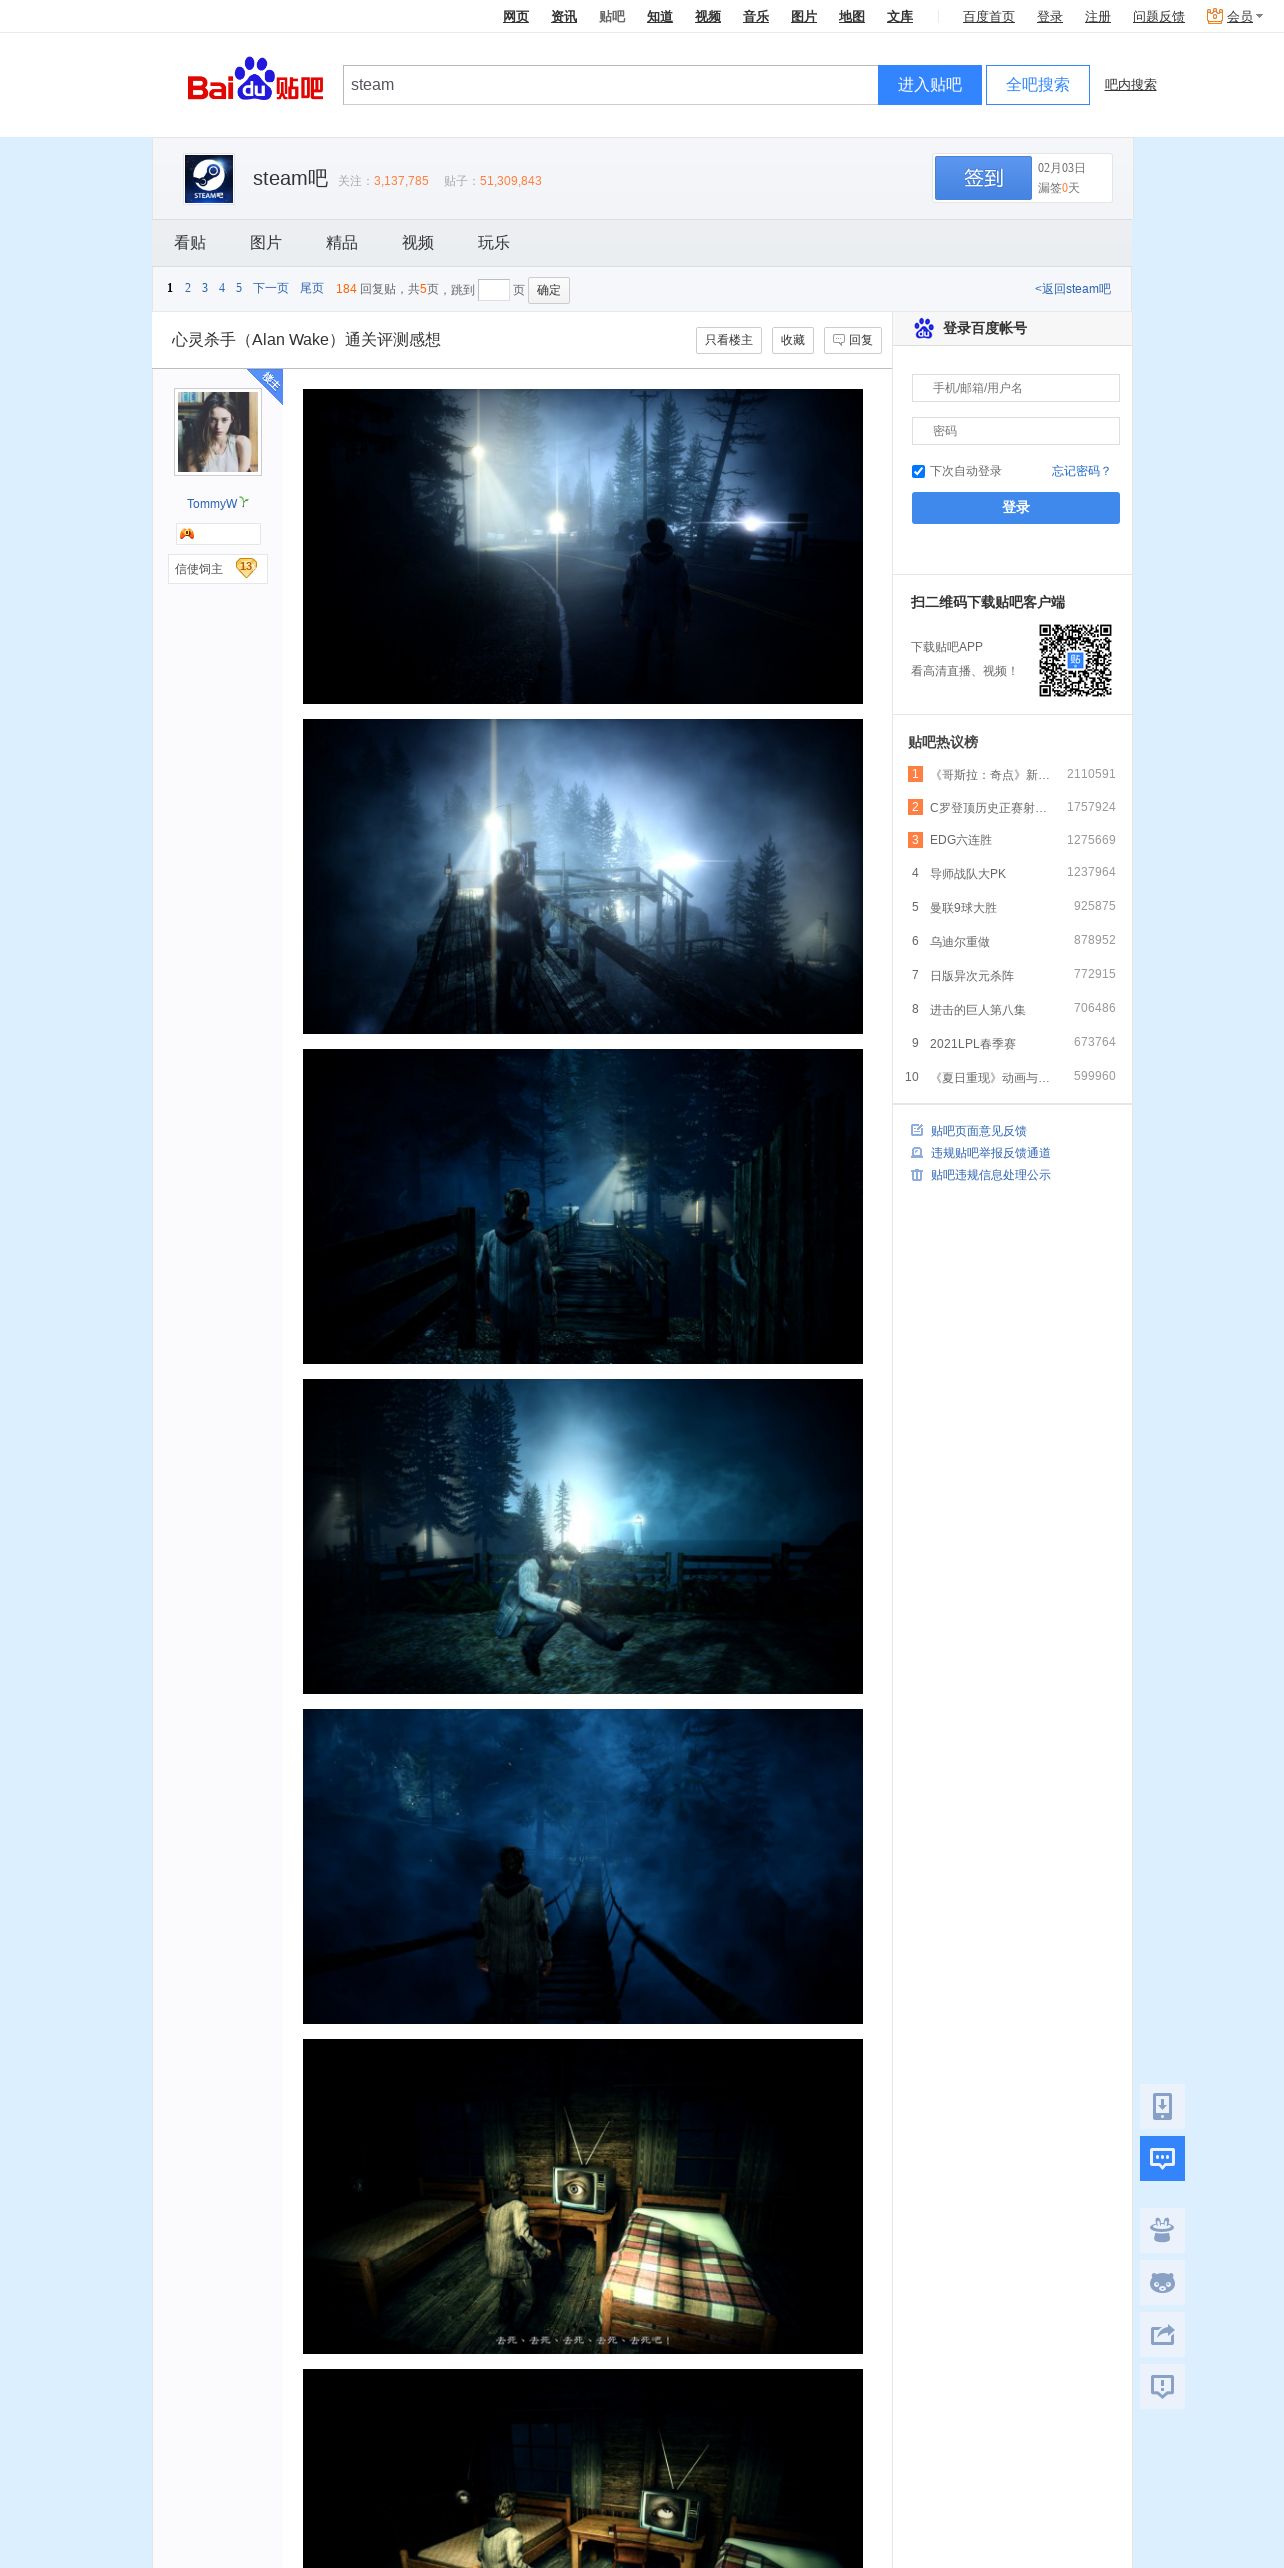Click the page number jump input box
The width and height of the screenshot is (1284, 2568).
(494, 290)
